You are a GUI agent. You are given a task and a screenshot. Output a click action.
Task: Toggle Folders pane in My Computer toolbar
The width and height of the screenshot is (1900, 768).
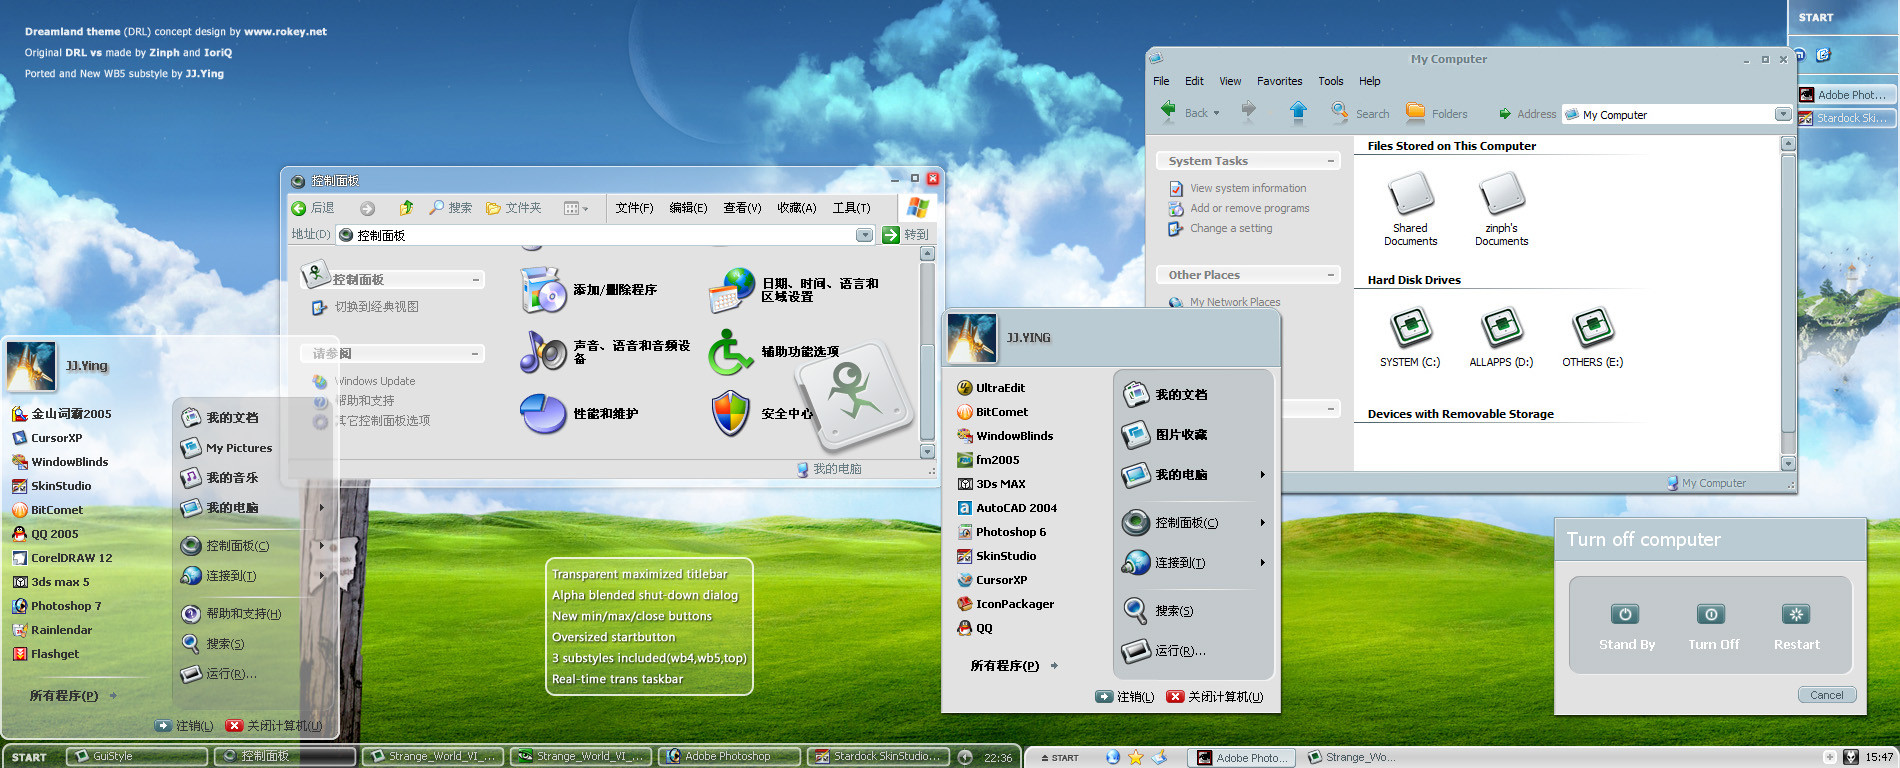pos(1437,113)
